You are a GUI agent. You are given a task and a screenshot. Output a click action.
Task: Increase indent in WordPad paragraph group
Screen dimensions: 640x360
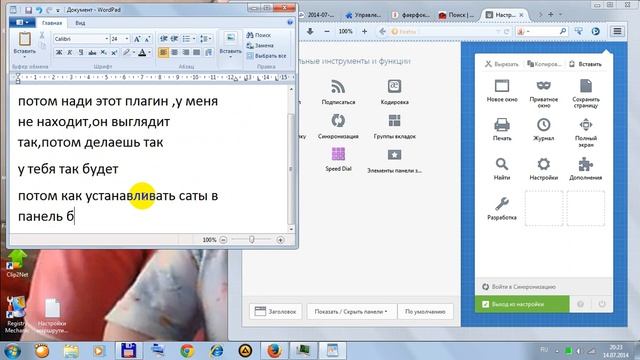click(x=174, y=39)
